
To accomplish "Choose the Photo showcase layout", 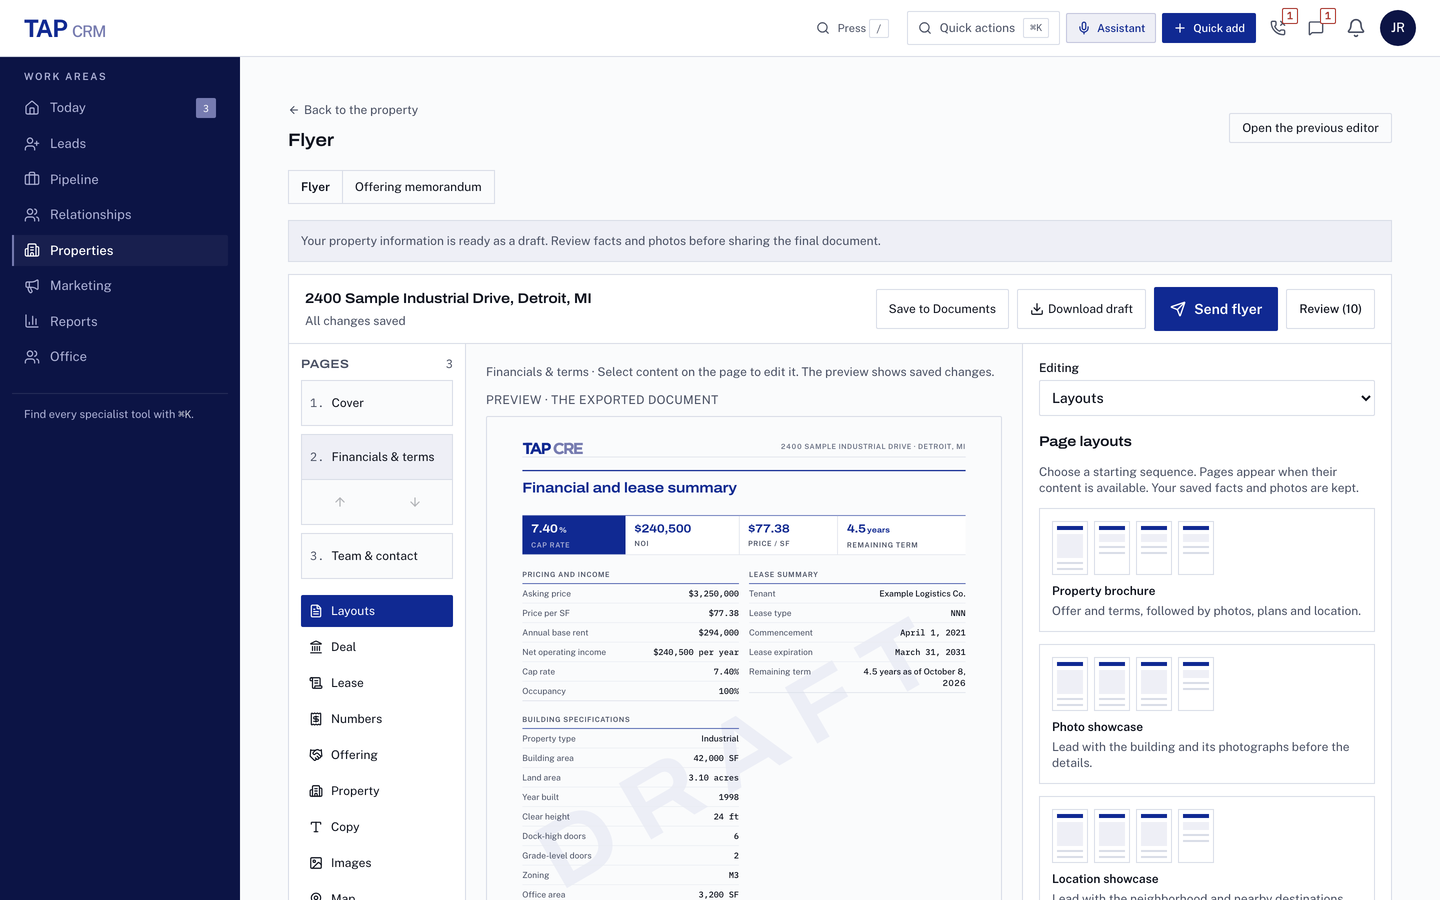I will pos(1207,714).
